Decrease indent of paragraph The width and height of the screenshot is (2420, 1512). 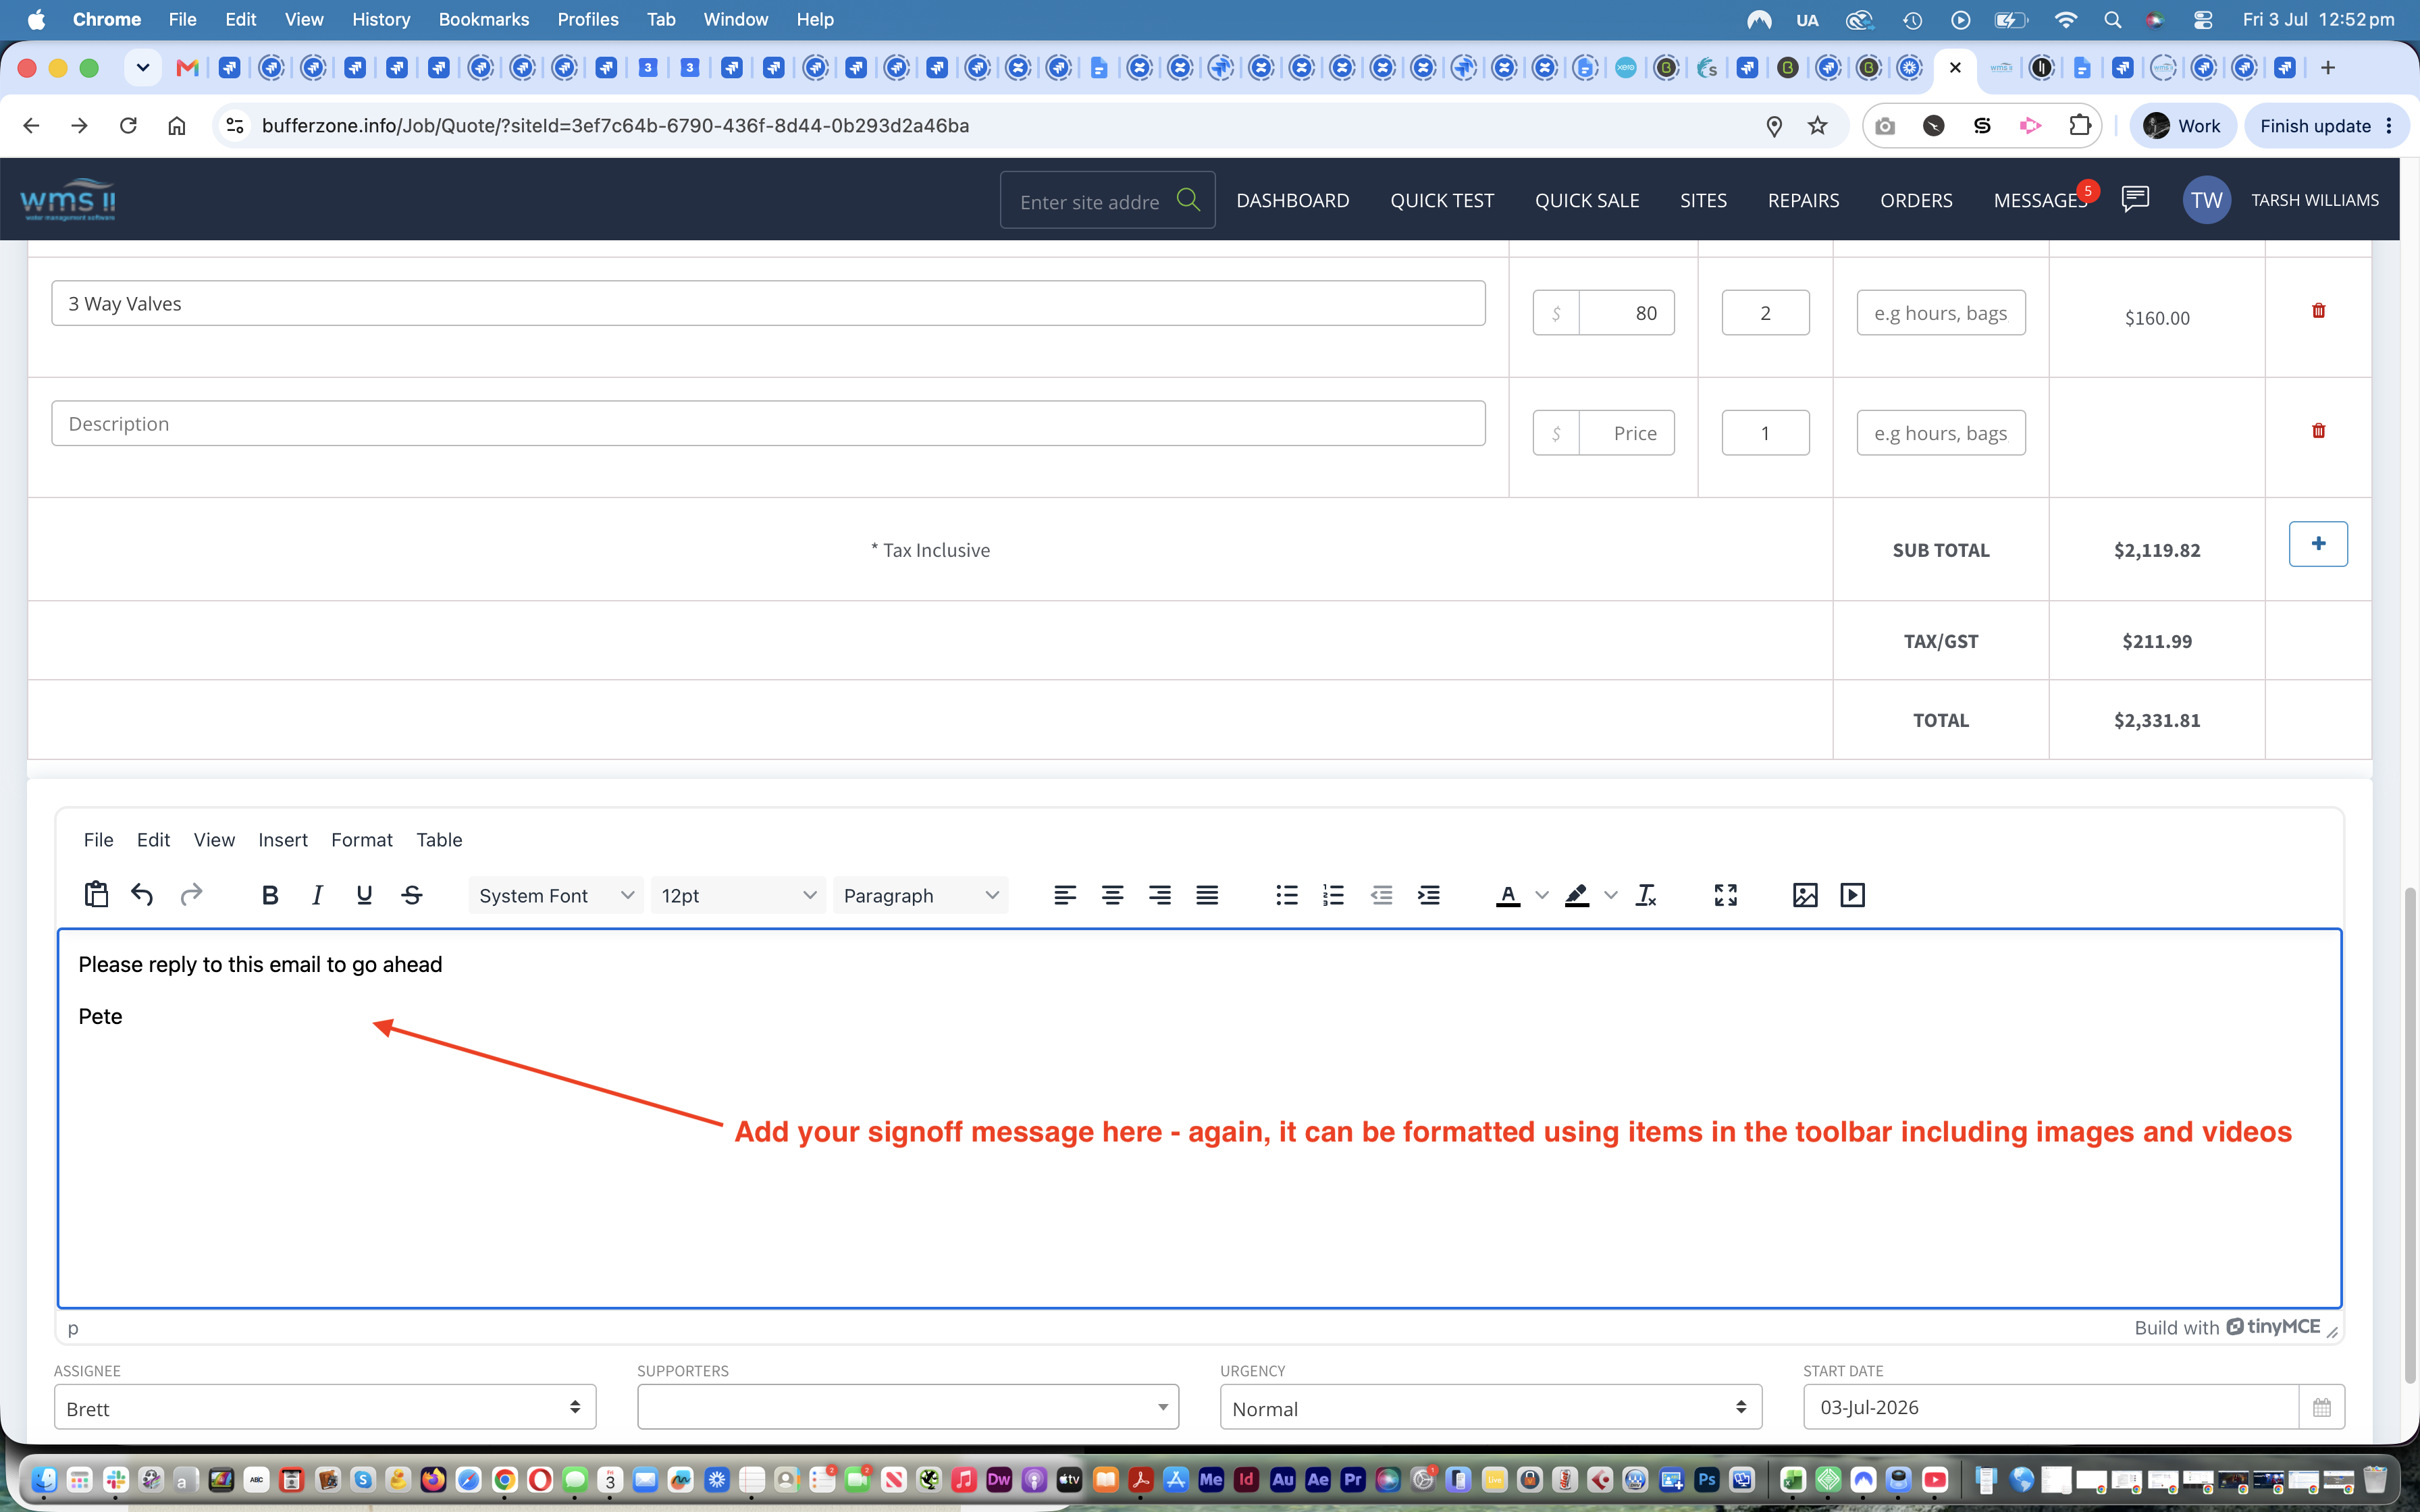point(1381,895)
